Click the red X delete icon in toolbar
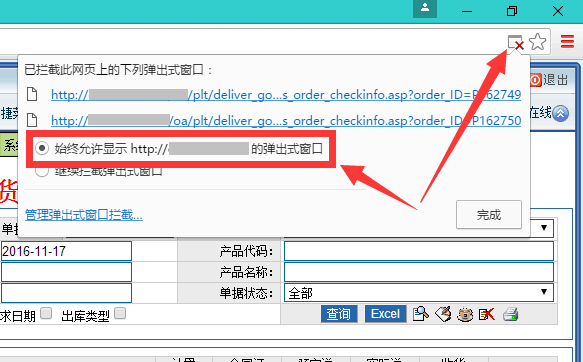Viewport: 583px width, 362px height. click(487, 314)
